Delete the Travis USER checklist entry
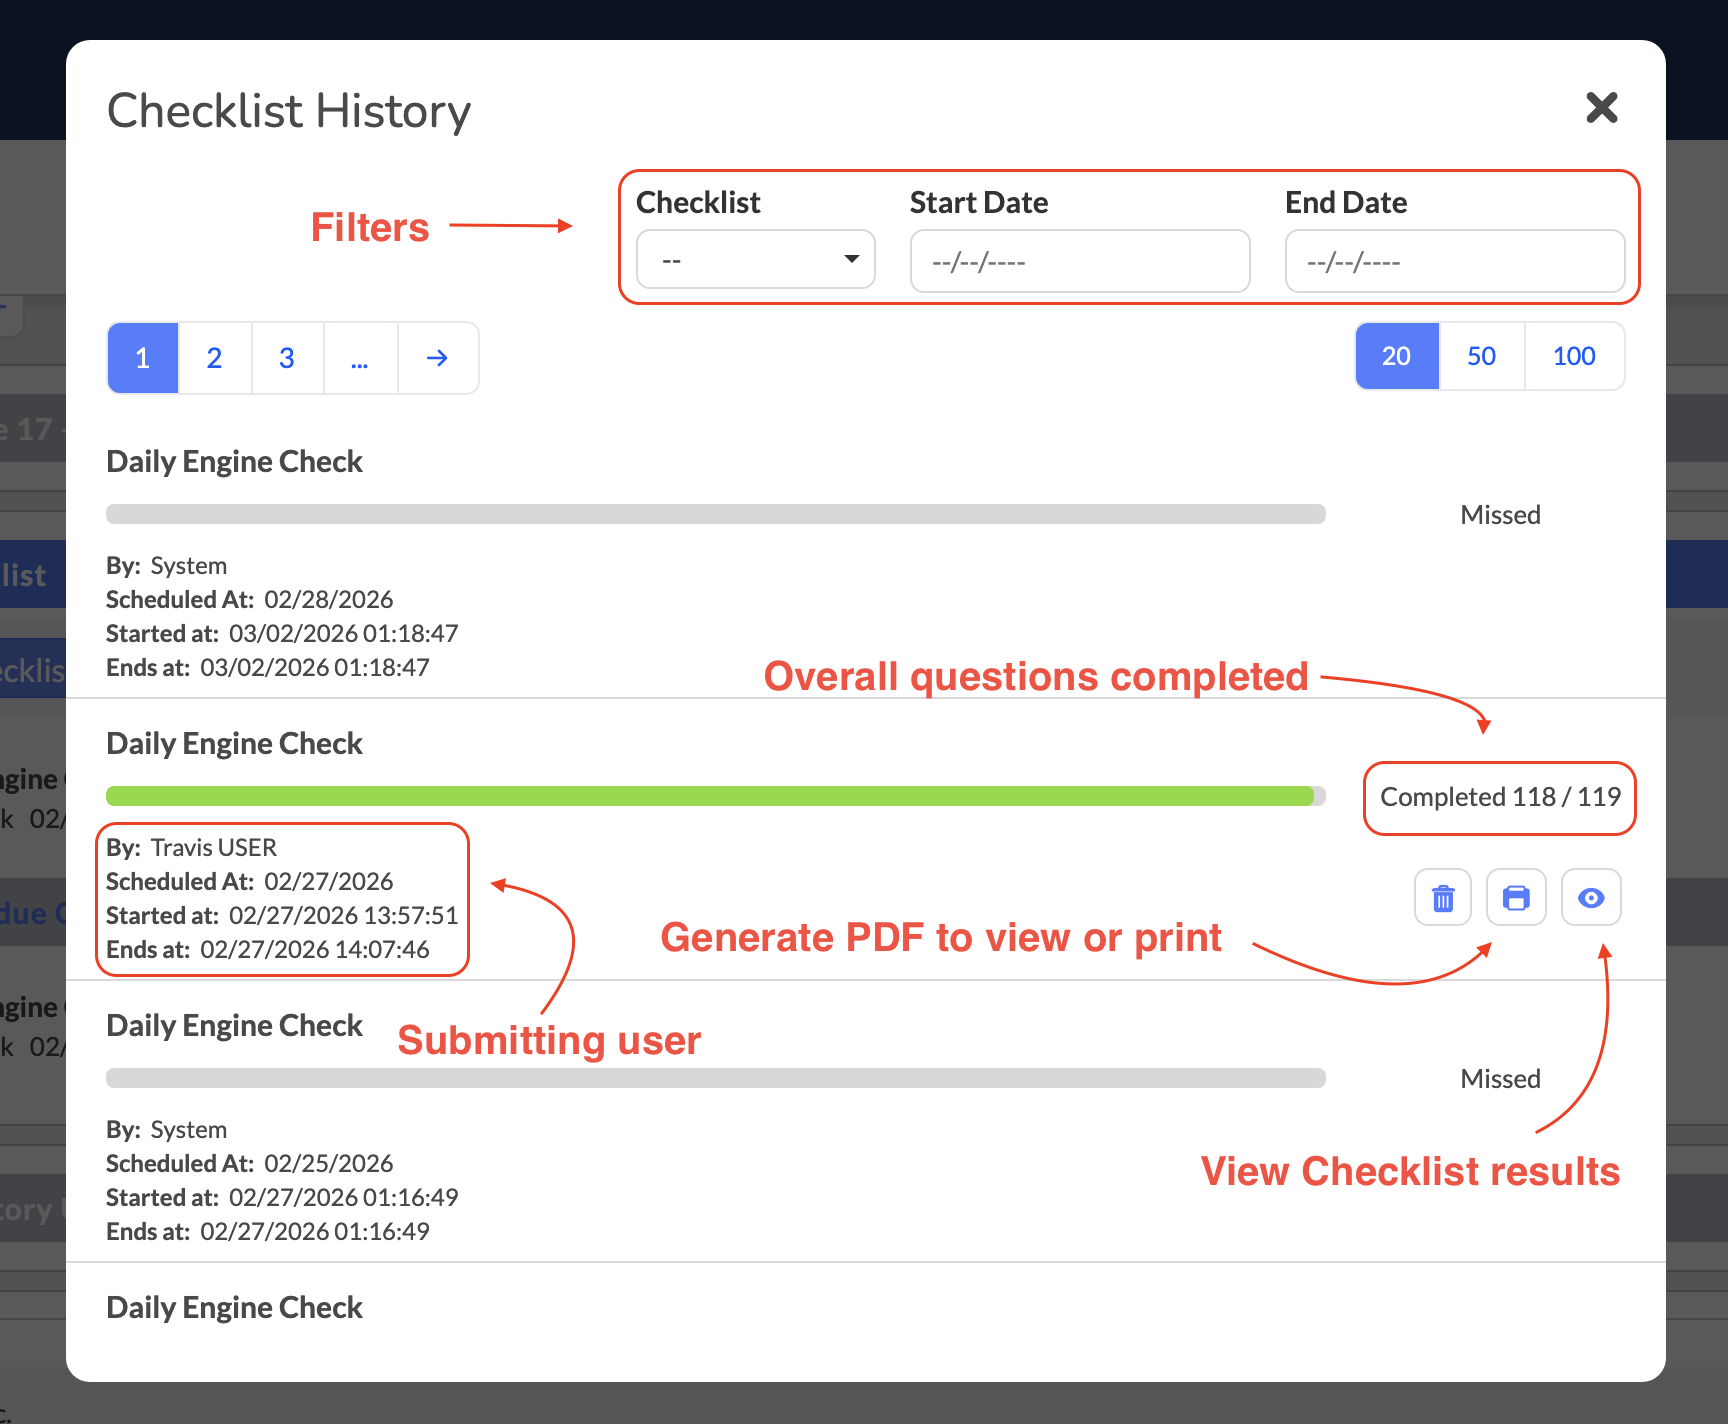1728x1424 pixels. [x=1443, y=898]
